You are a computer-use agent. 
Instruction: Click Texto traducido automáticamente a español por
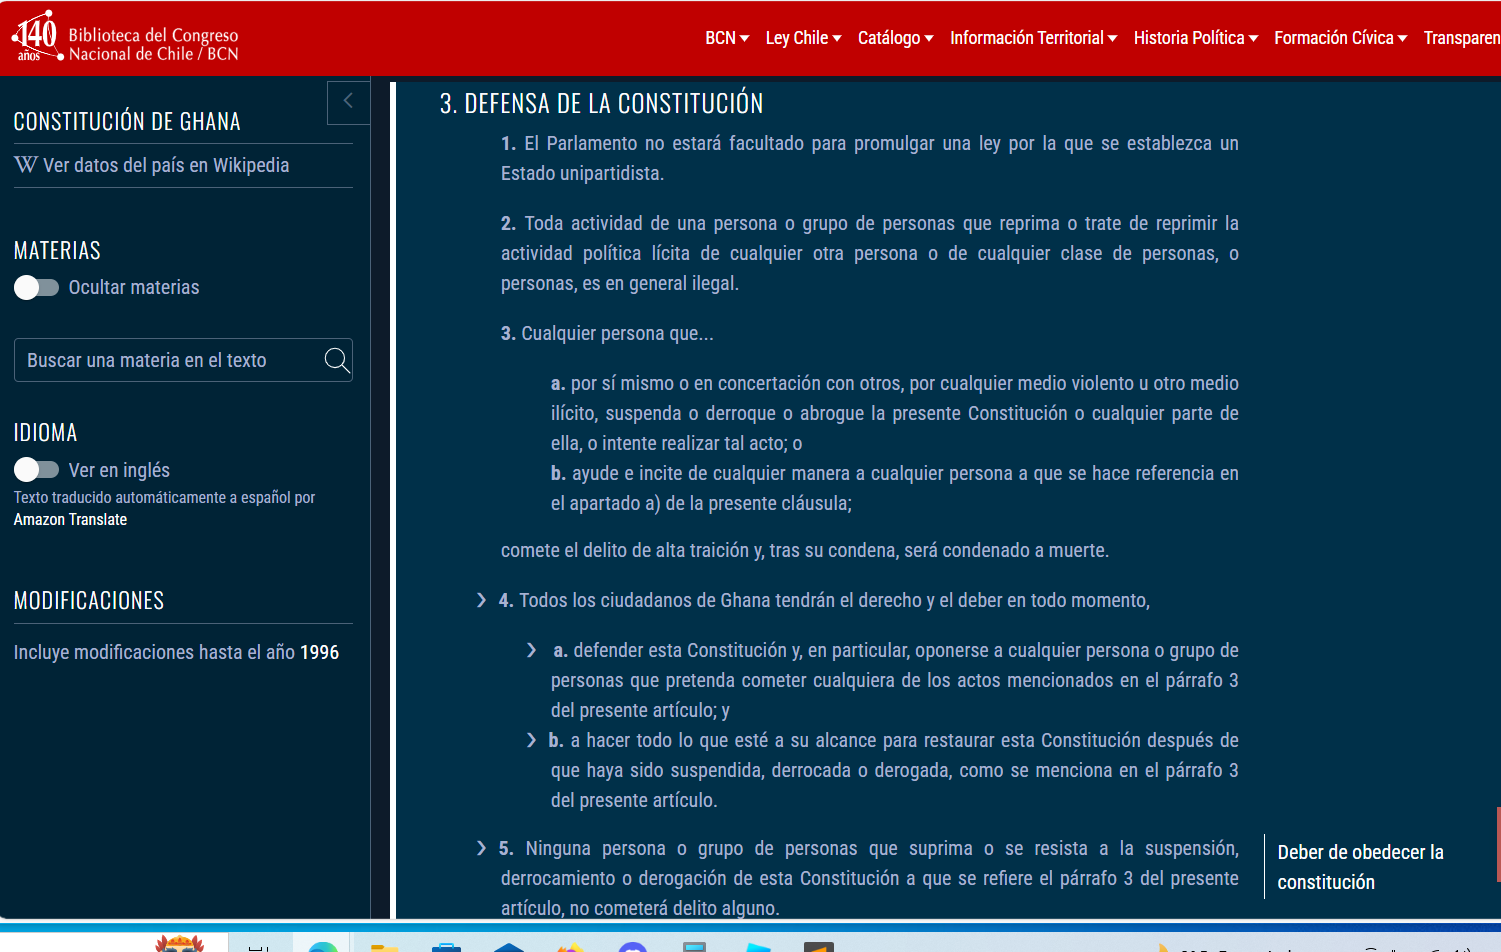pyautogui.click(x=164, y=497)
